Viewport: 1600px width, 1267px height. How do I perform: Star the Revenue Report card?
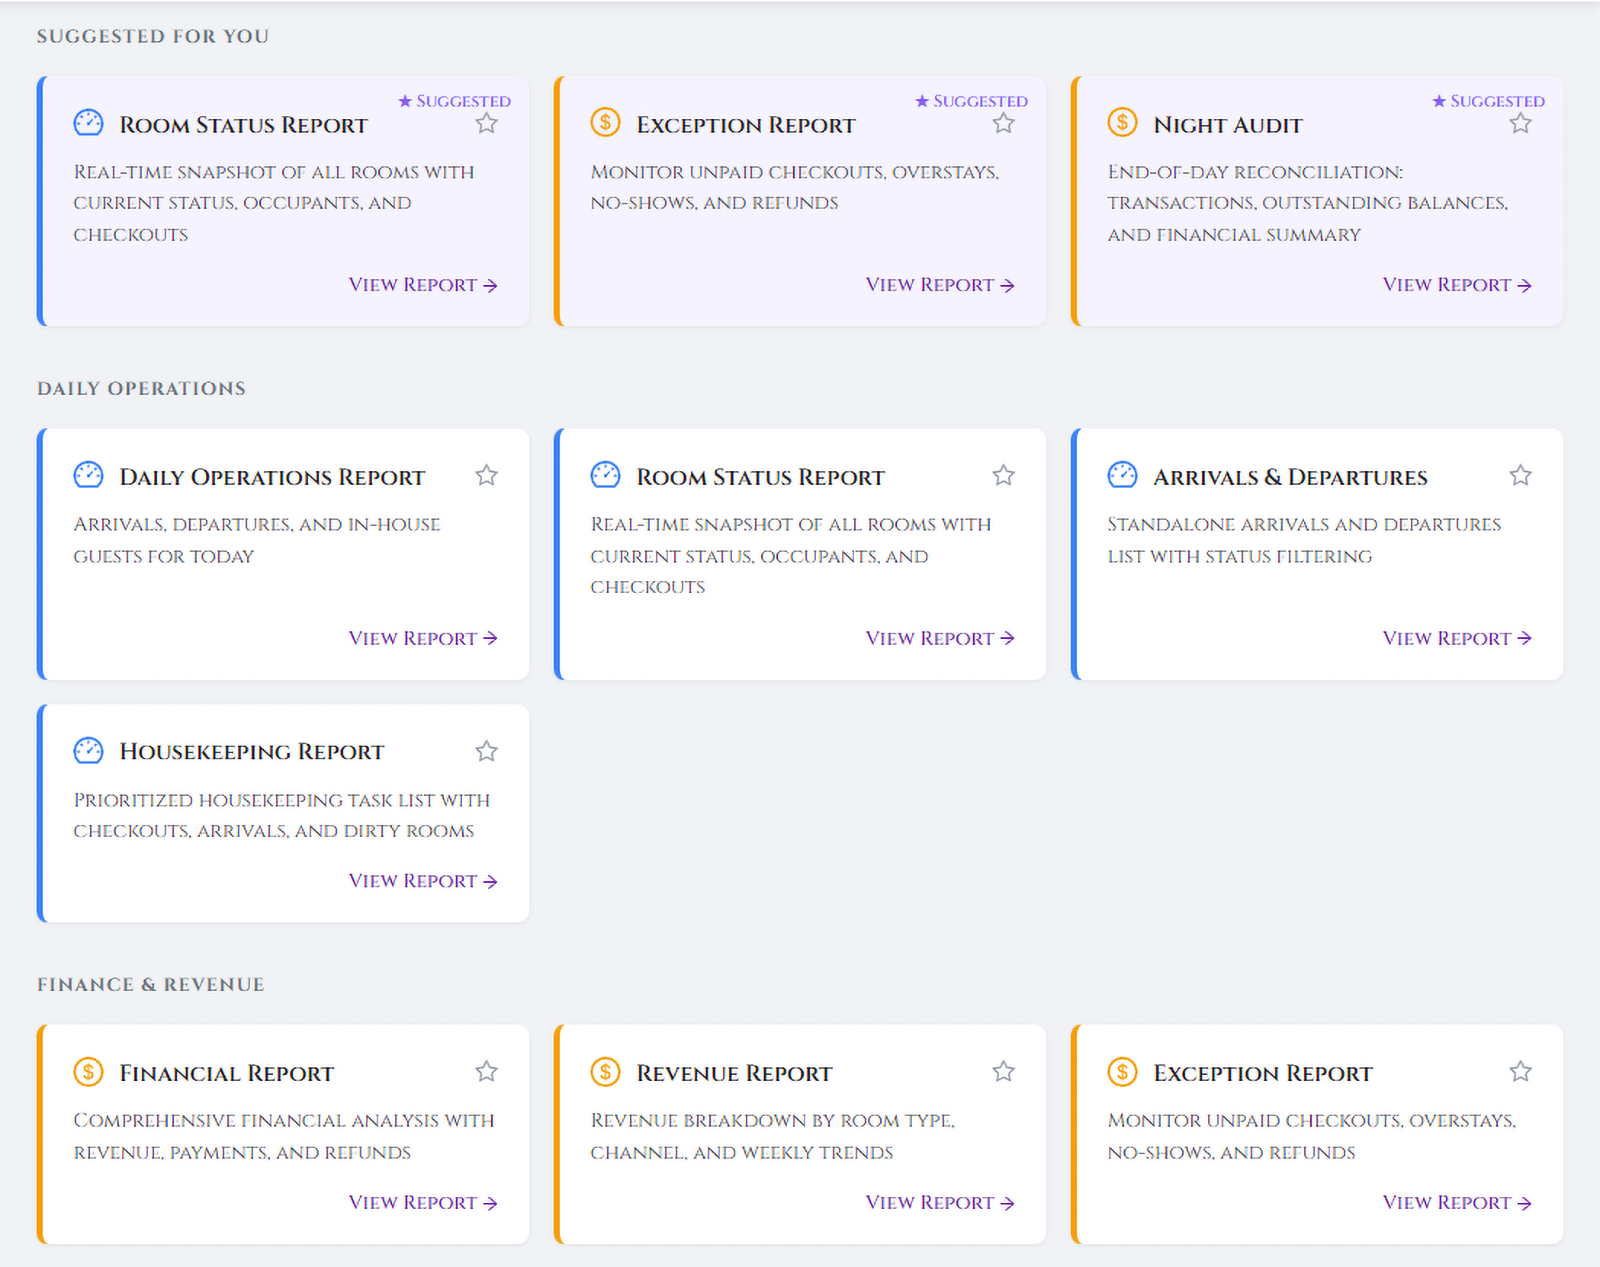pos(1003,1071)
